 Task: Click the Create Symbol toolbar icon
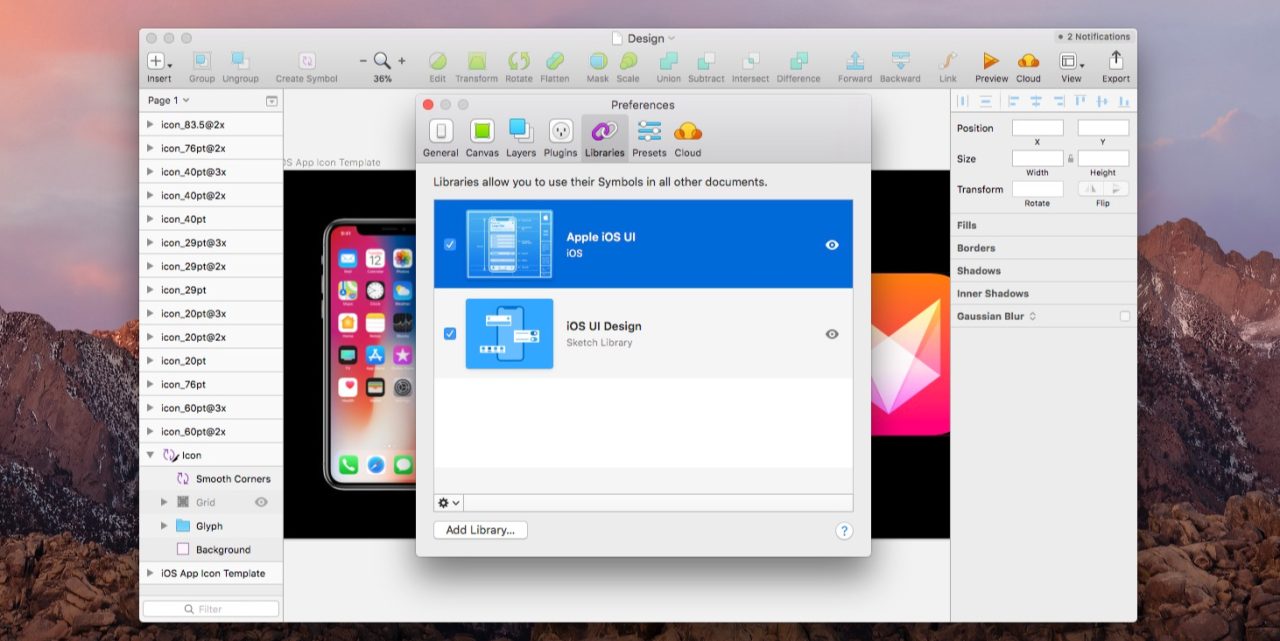[307, 62]
